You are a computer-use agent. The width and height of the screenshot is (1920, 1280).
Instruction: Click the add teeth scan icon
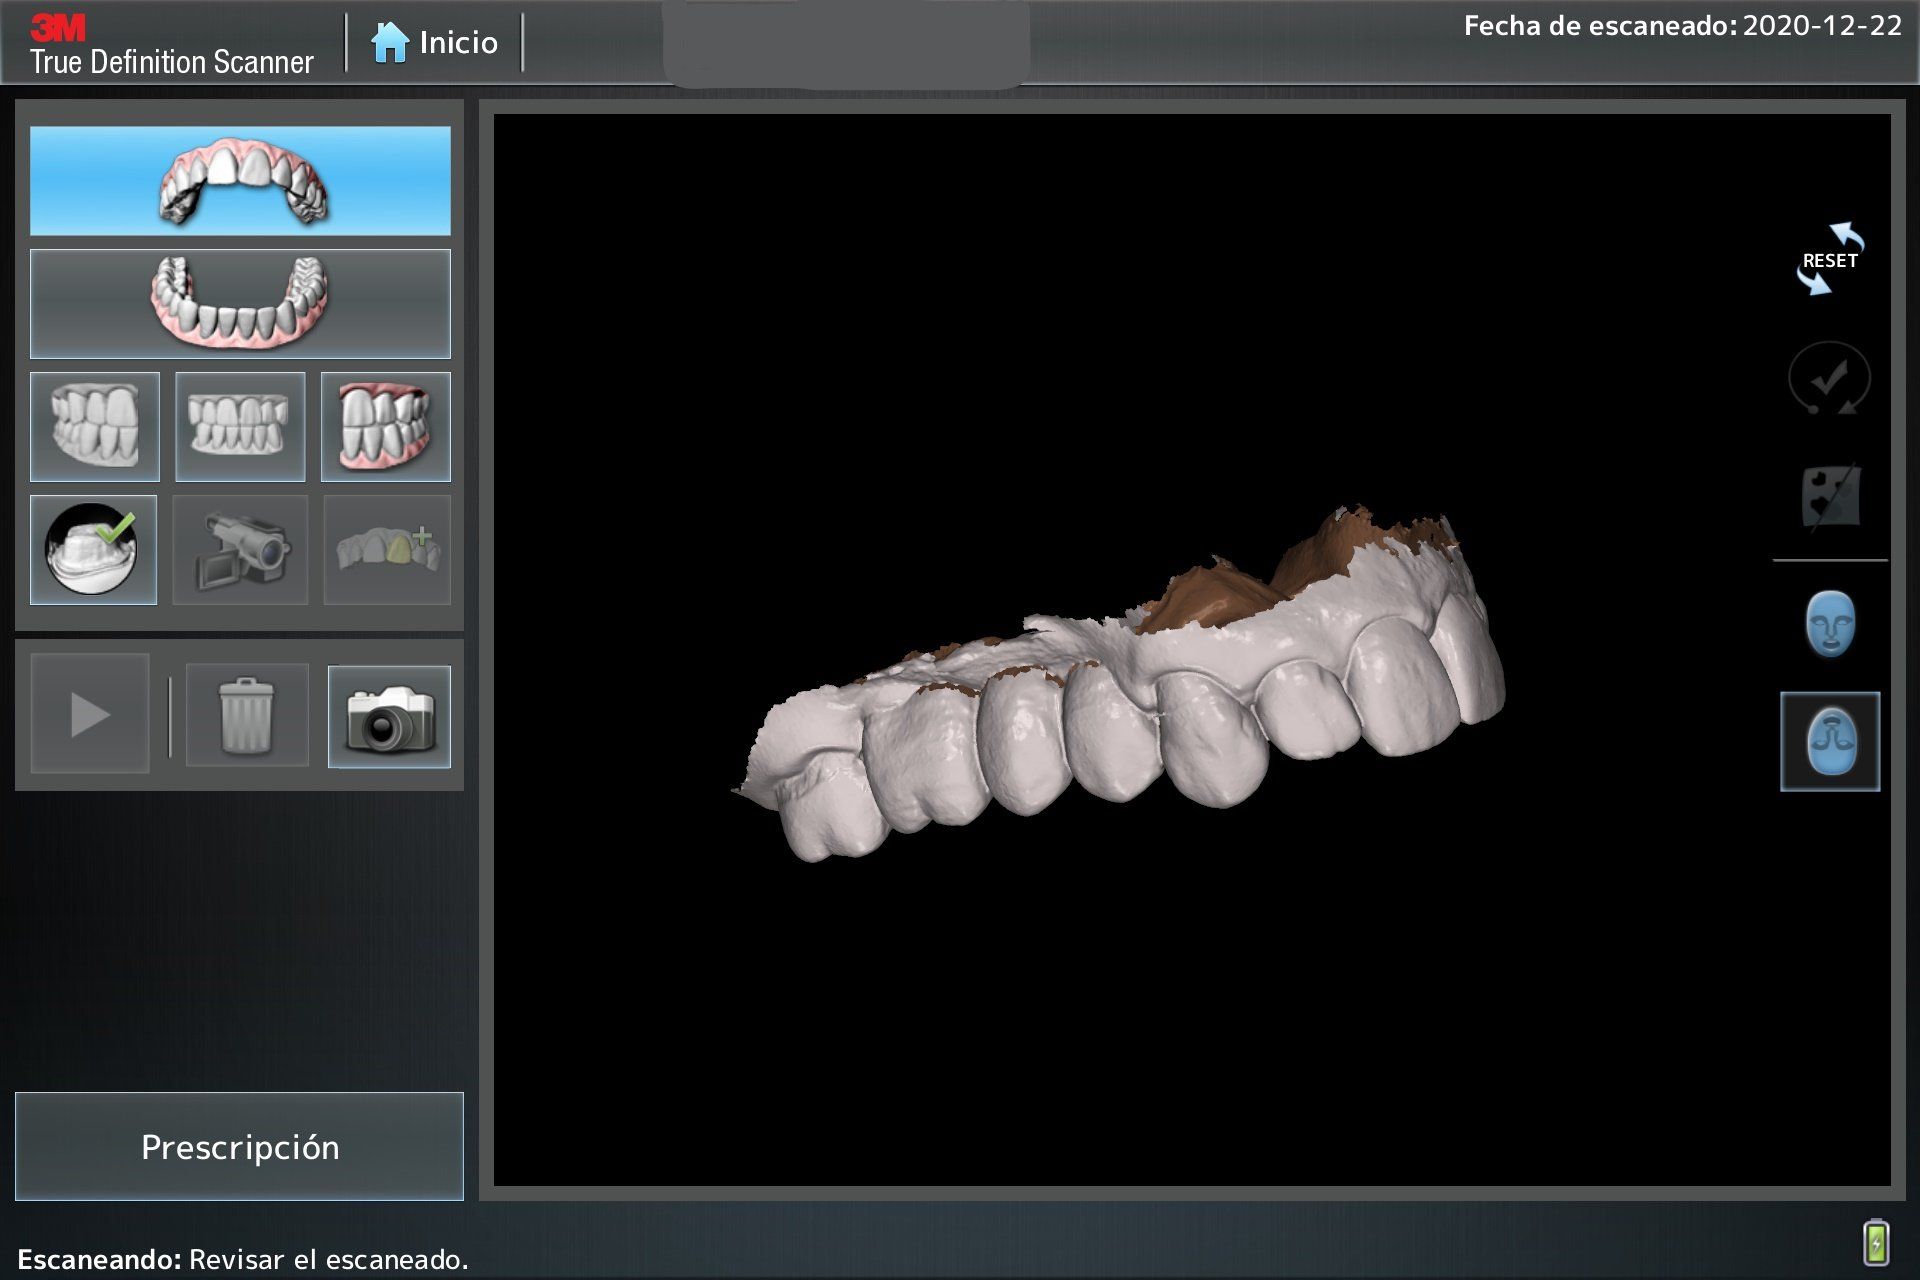click(x=387, y=550)
